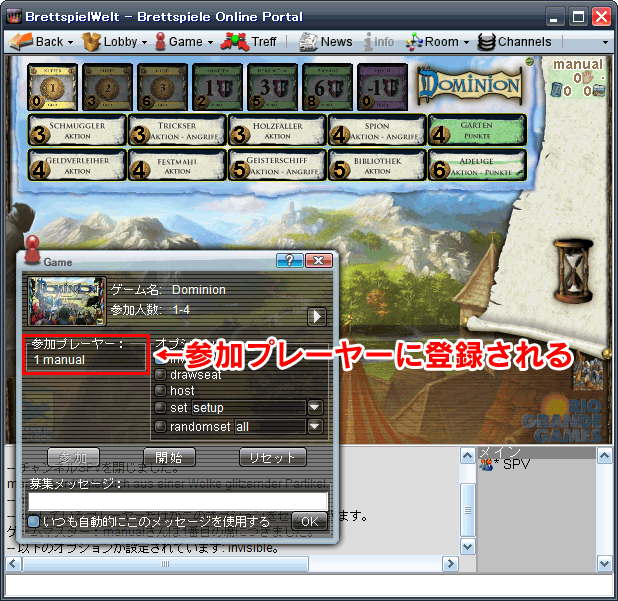The image size is (618, 601).
Task: Click the manual player score panel
Action: point(578,78)
